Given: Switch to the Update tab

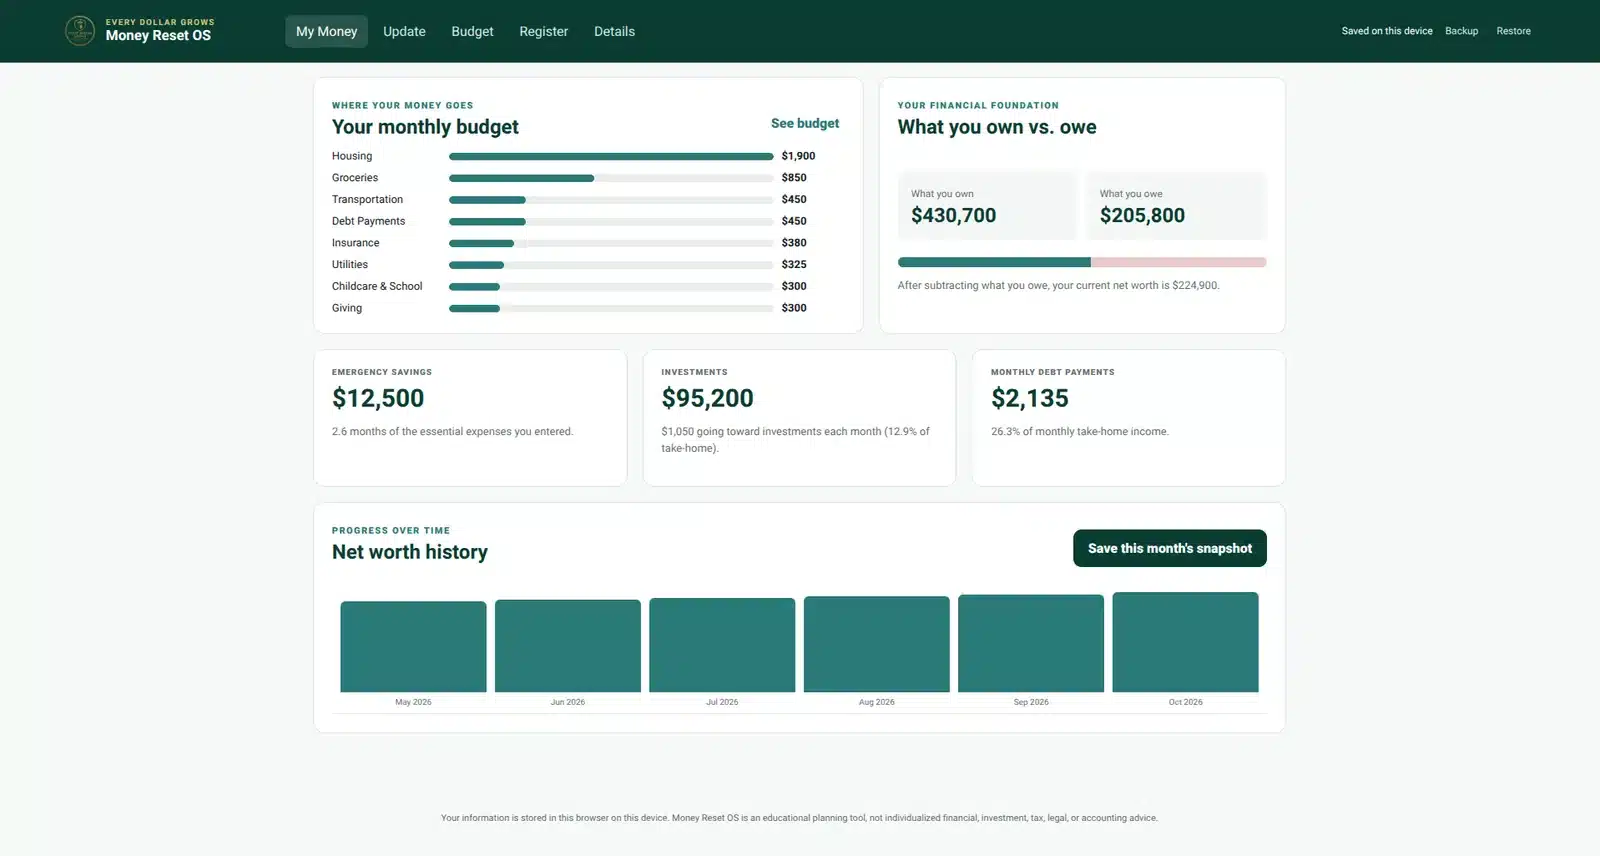Looking at the screenshot, I should (404, 31).
